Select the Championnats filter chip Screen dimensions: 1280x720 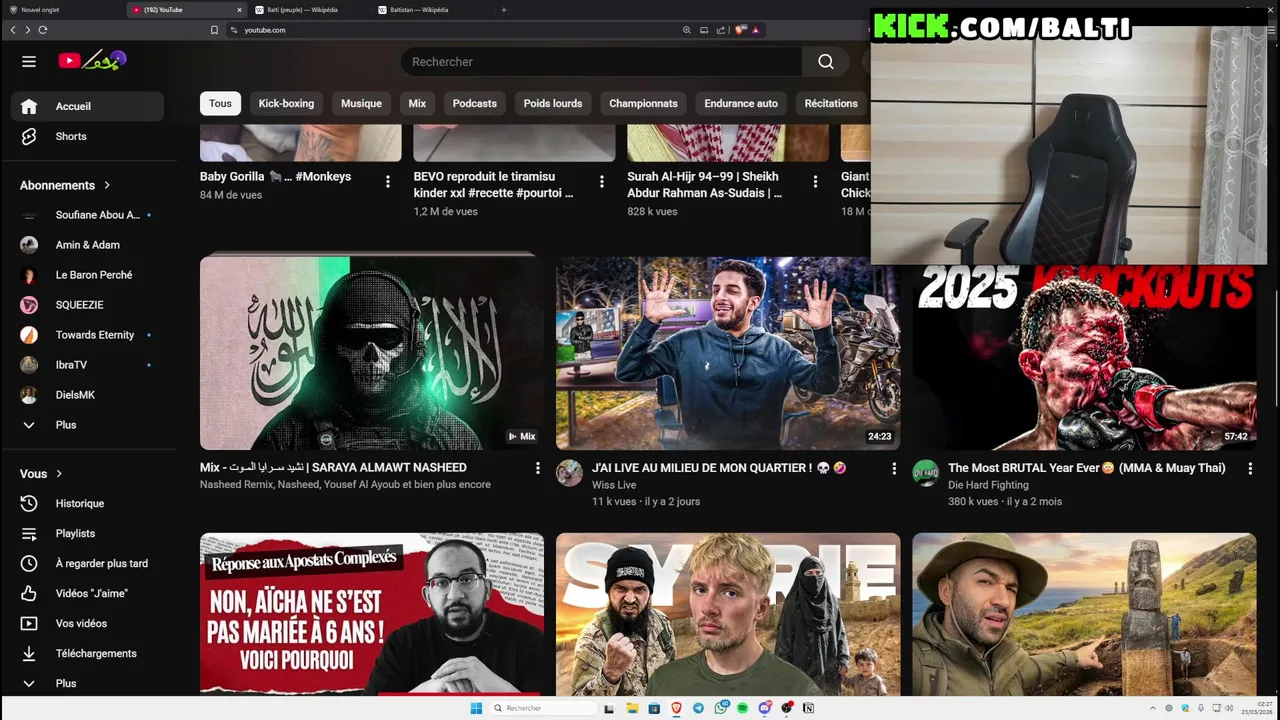click(x=643, y=103)
